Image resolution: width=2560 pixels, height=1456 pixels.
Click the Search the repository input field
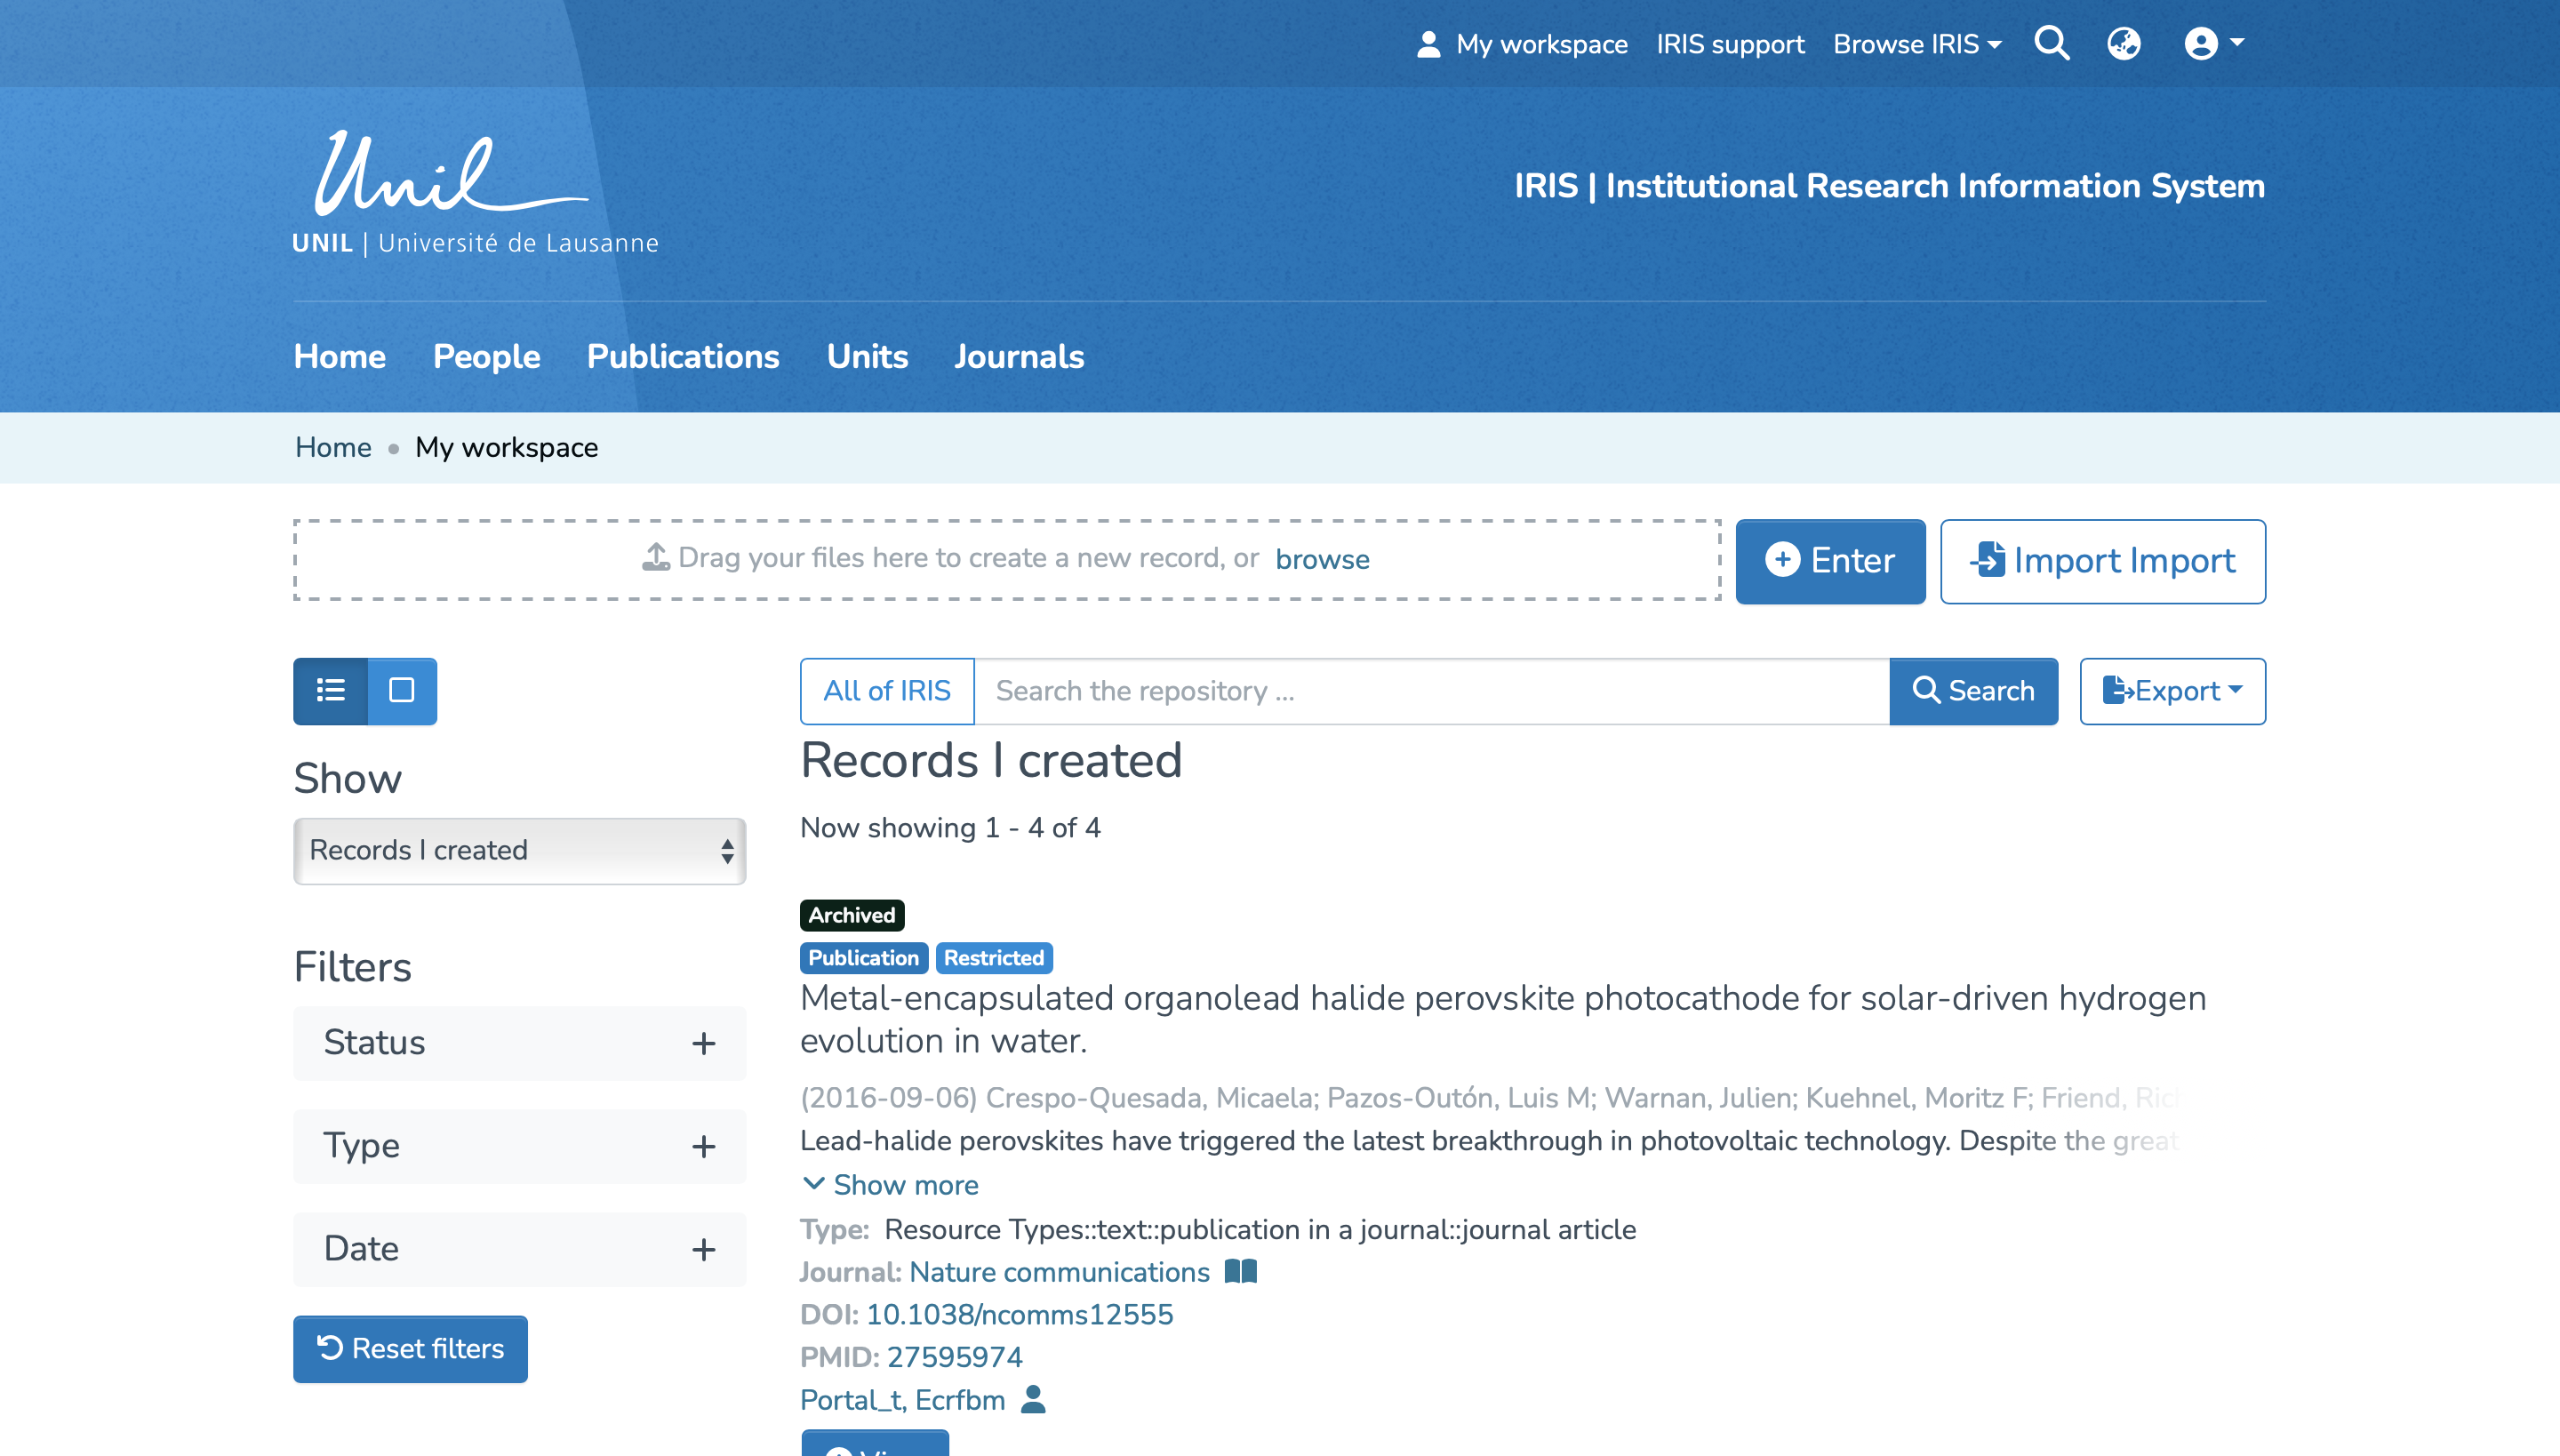[x=1431, y=691]
